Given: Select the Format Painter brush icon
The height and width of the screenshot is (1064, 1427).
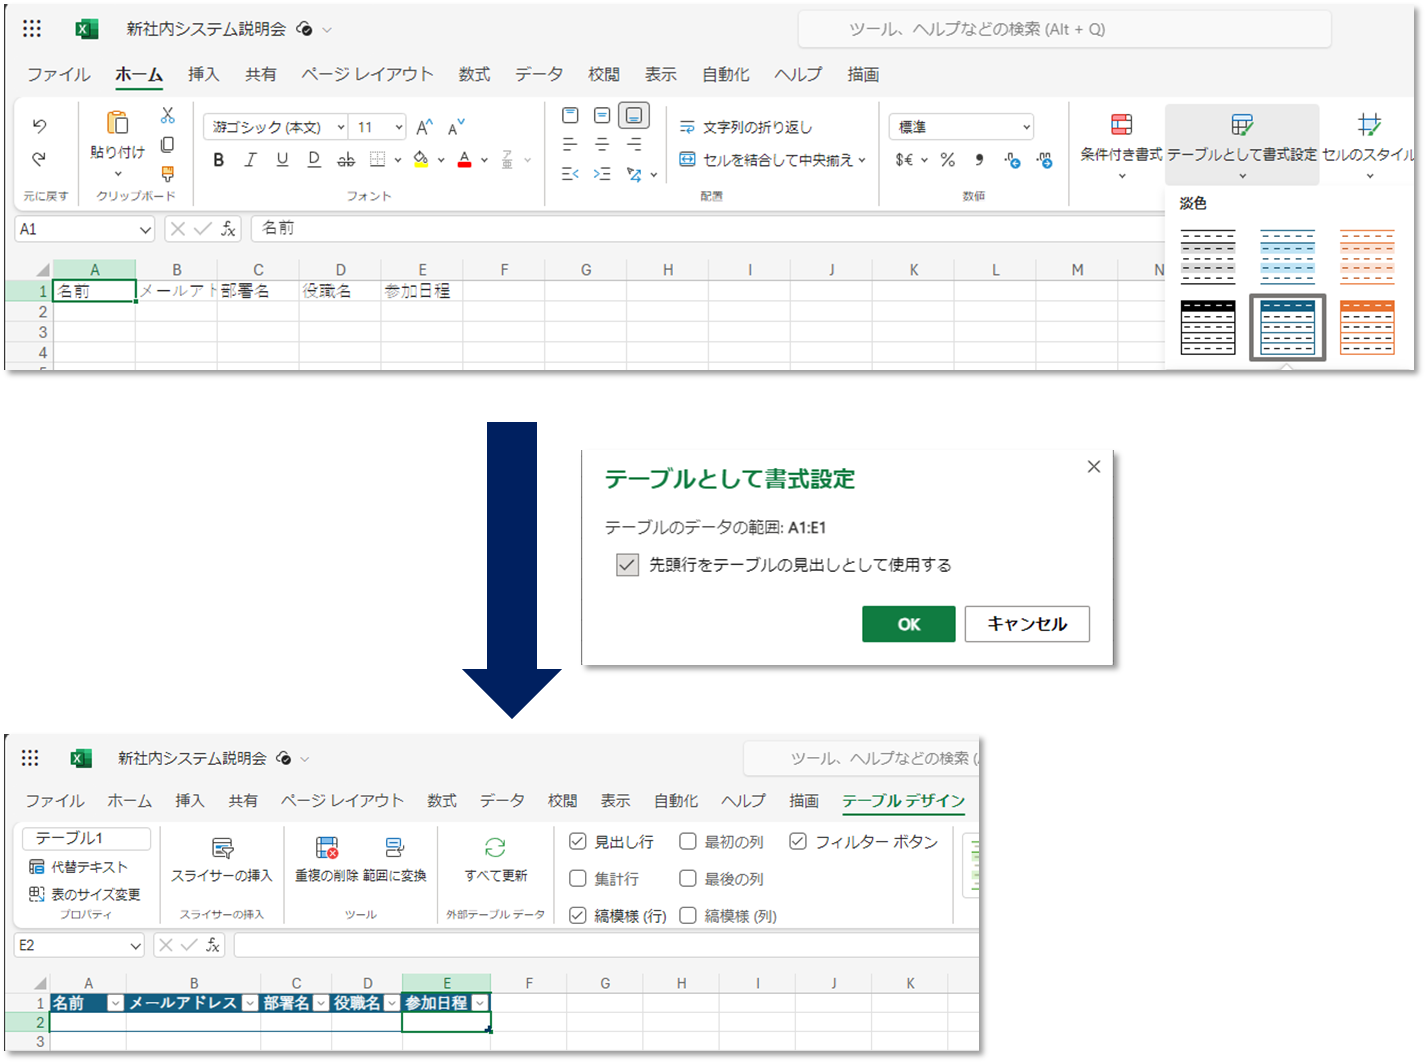Looking at the screenshot, I should click(x=168, y=174).
